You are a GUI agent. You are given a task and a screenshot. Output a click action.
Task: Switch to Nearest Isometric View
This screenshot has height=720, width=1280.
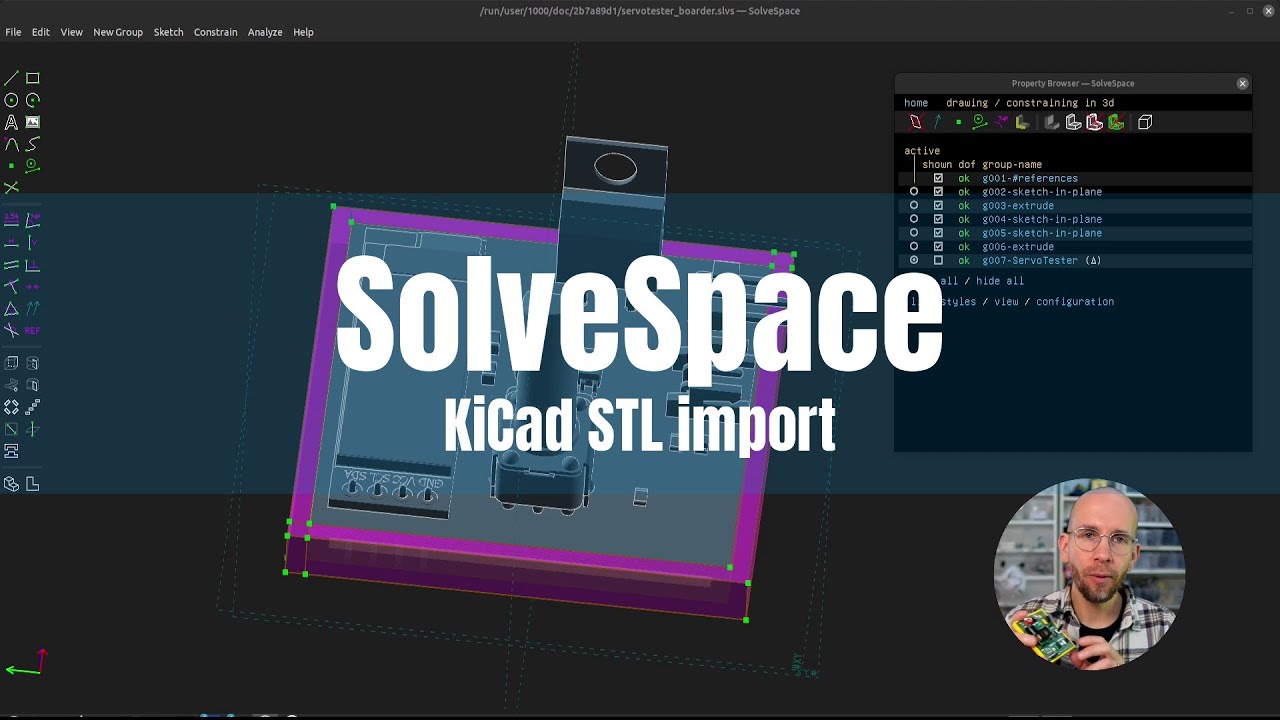(x=11, y=484)
